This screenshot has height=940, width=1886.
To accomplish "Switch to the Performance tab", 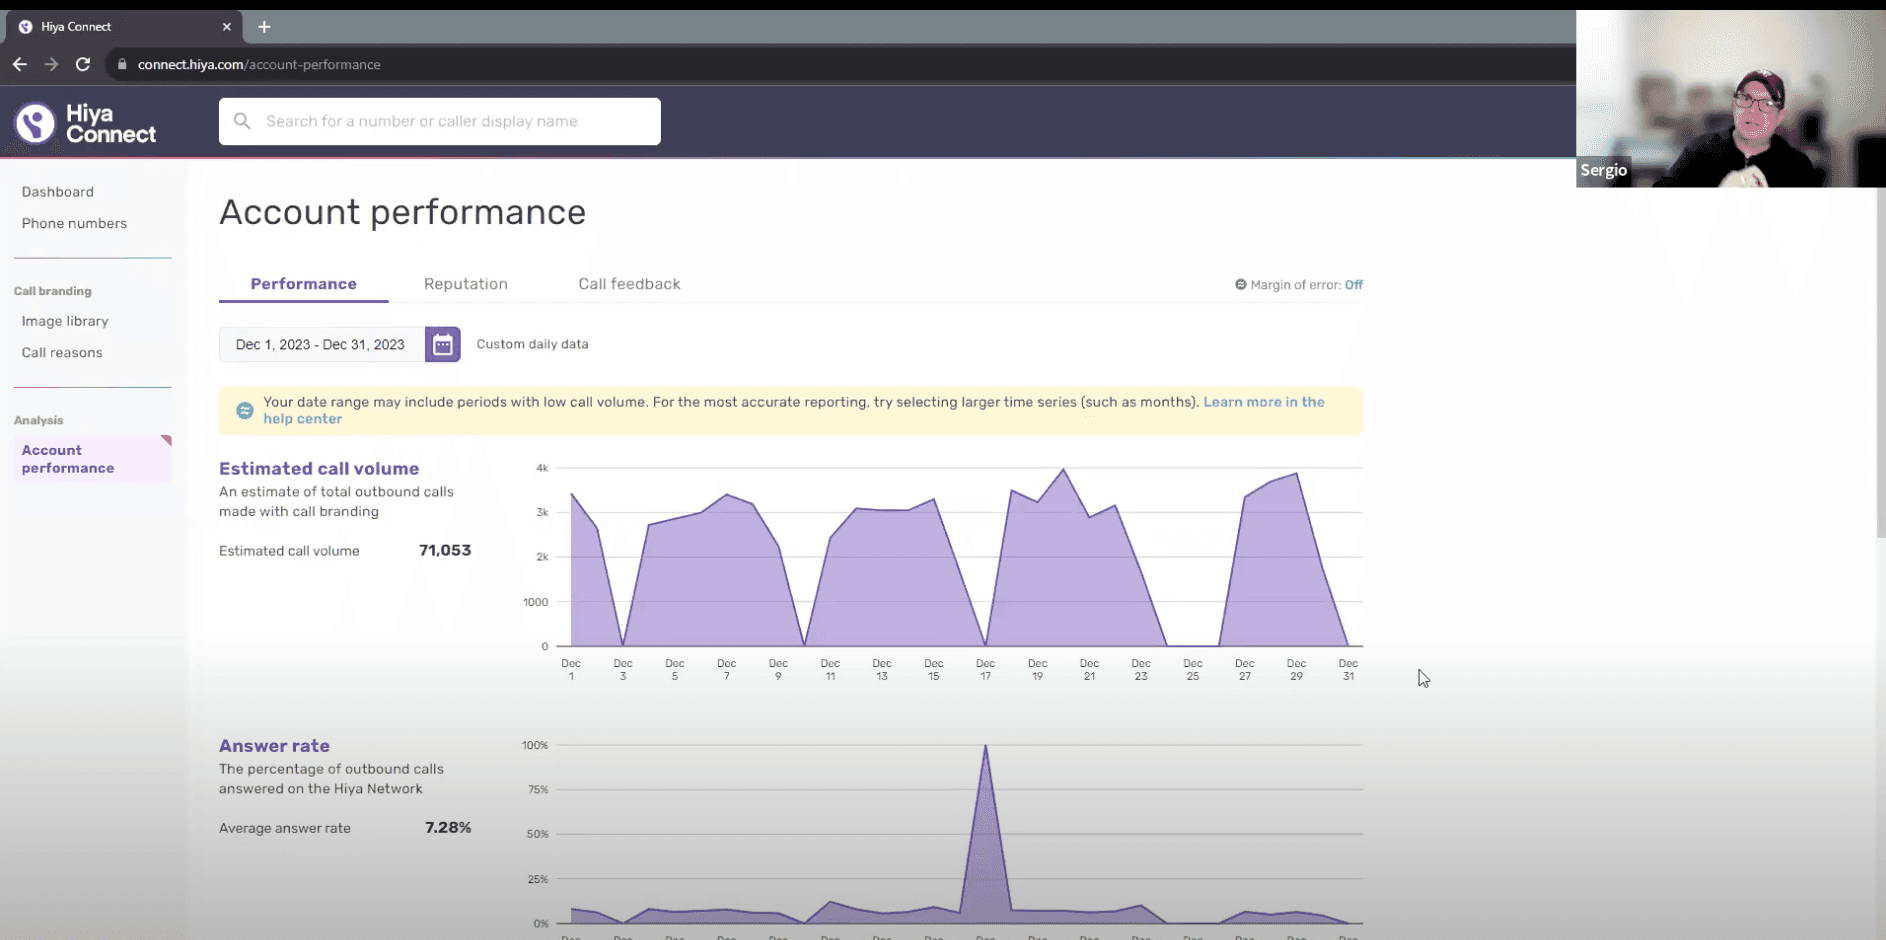I will (303, 284).
